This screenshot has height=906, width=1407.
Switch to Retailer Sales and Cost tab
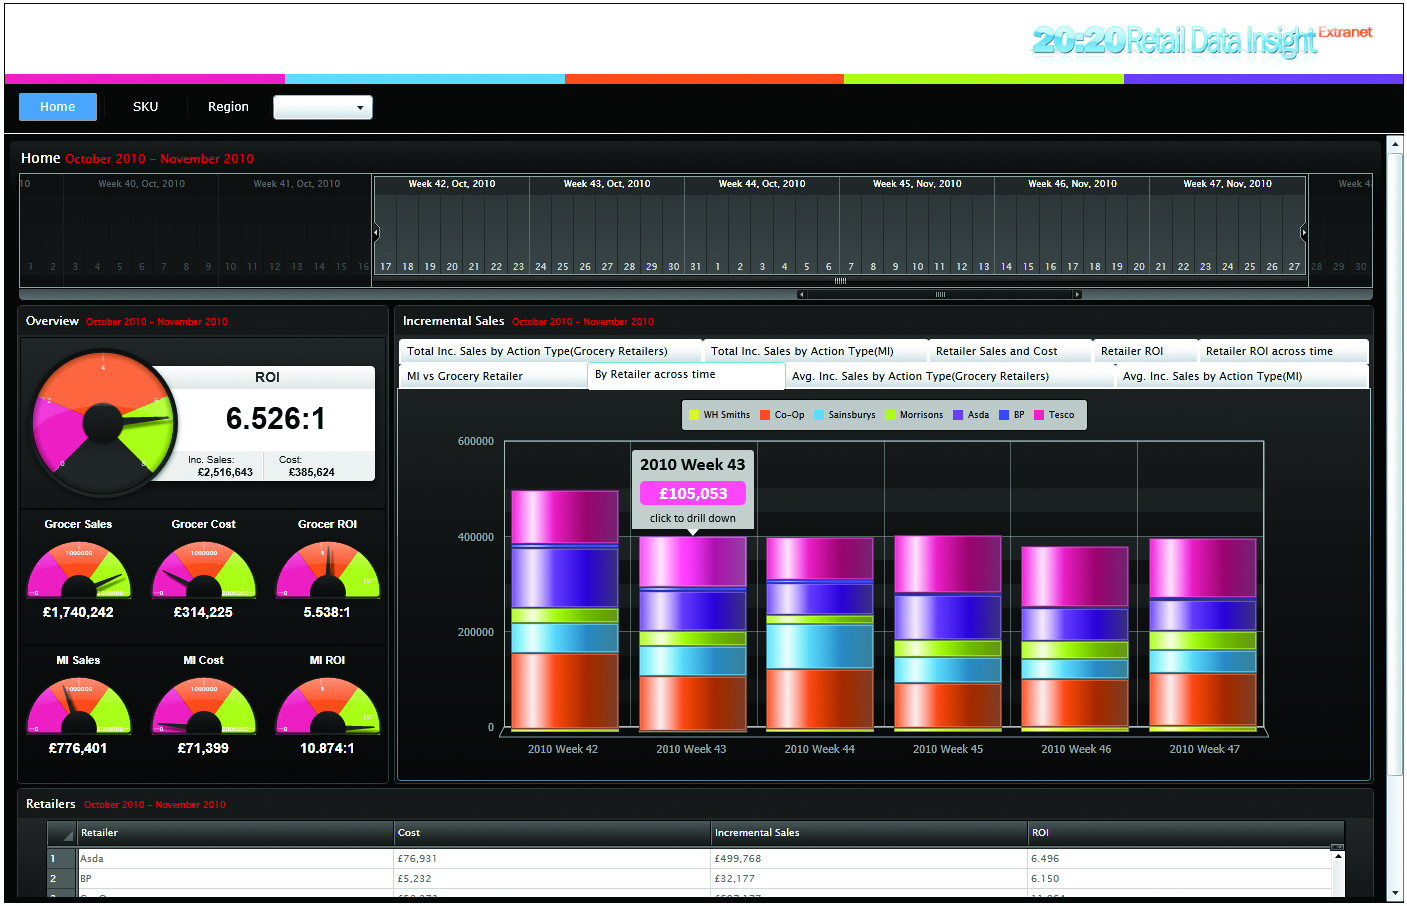1010,351
